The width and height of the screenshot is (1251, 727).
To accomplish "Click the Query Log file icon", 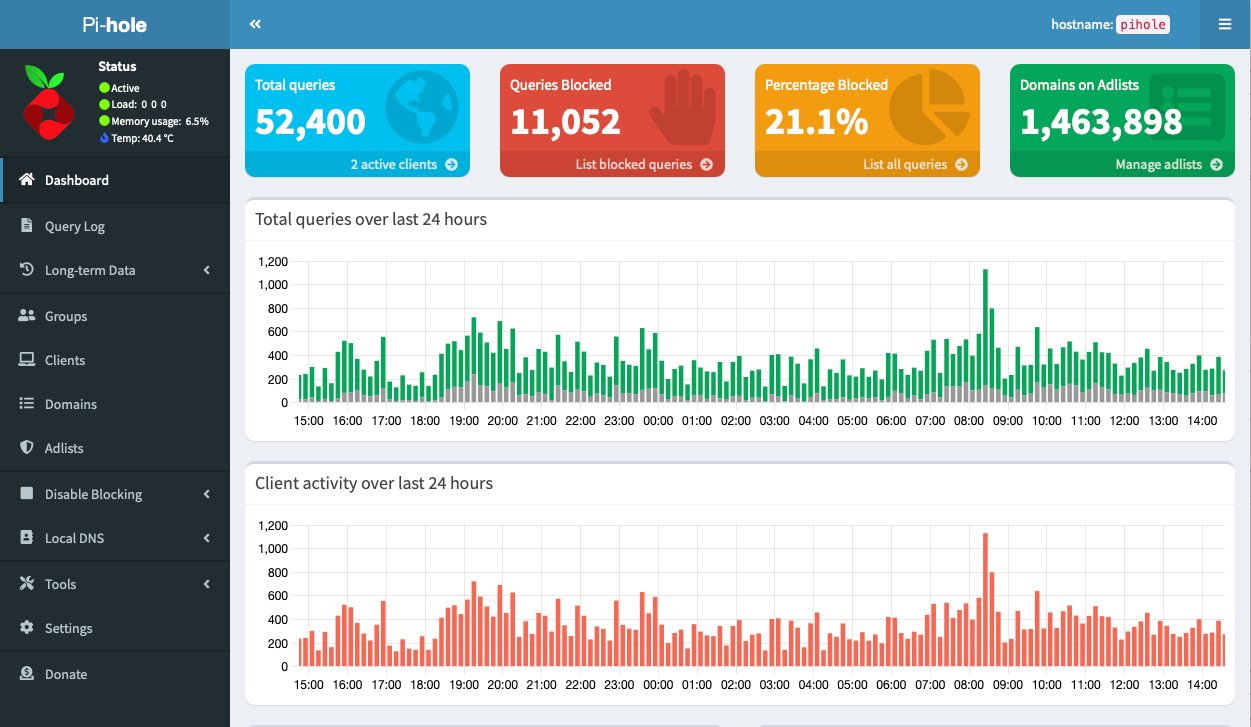I will [x=27, y=226].
